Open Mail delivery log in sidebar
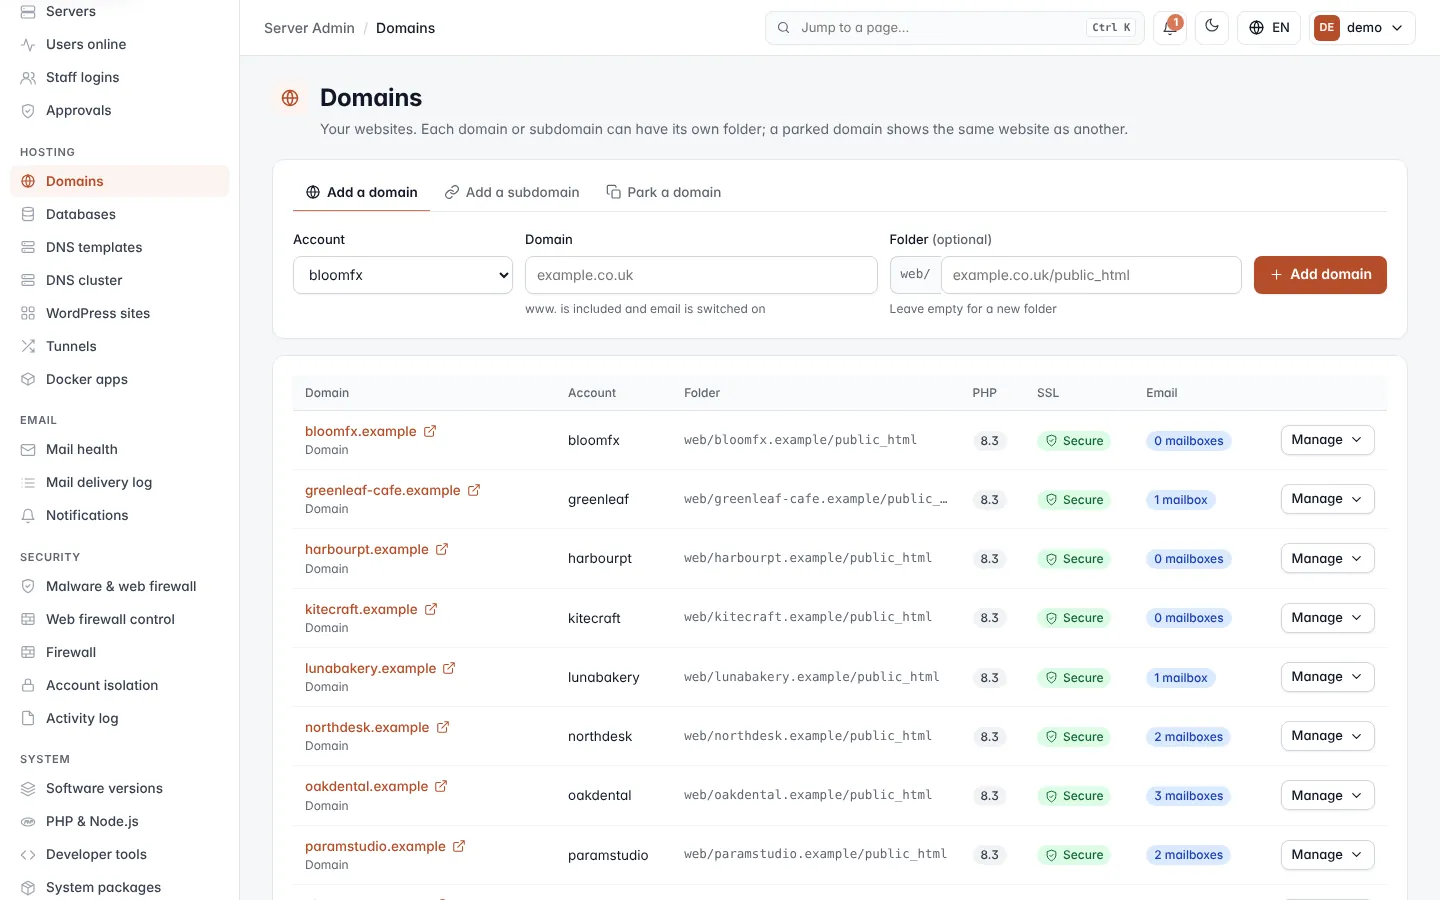Viewport: 1440px width, 900px height. pyautogui.click(x=120, y=482)
